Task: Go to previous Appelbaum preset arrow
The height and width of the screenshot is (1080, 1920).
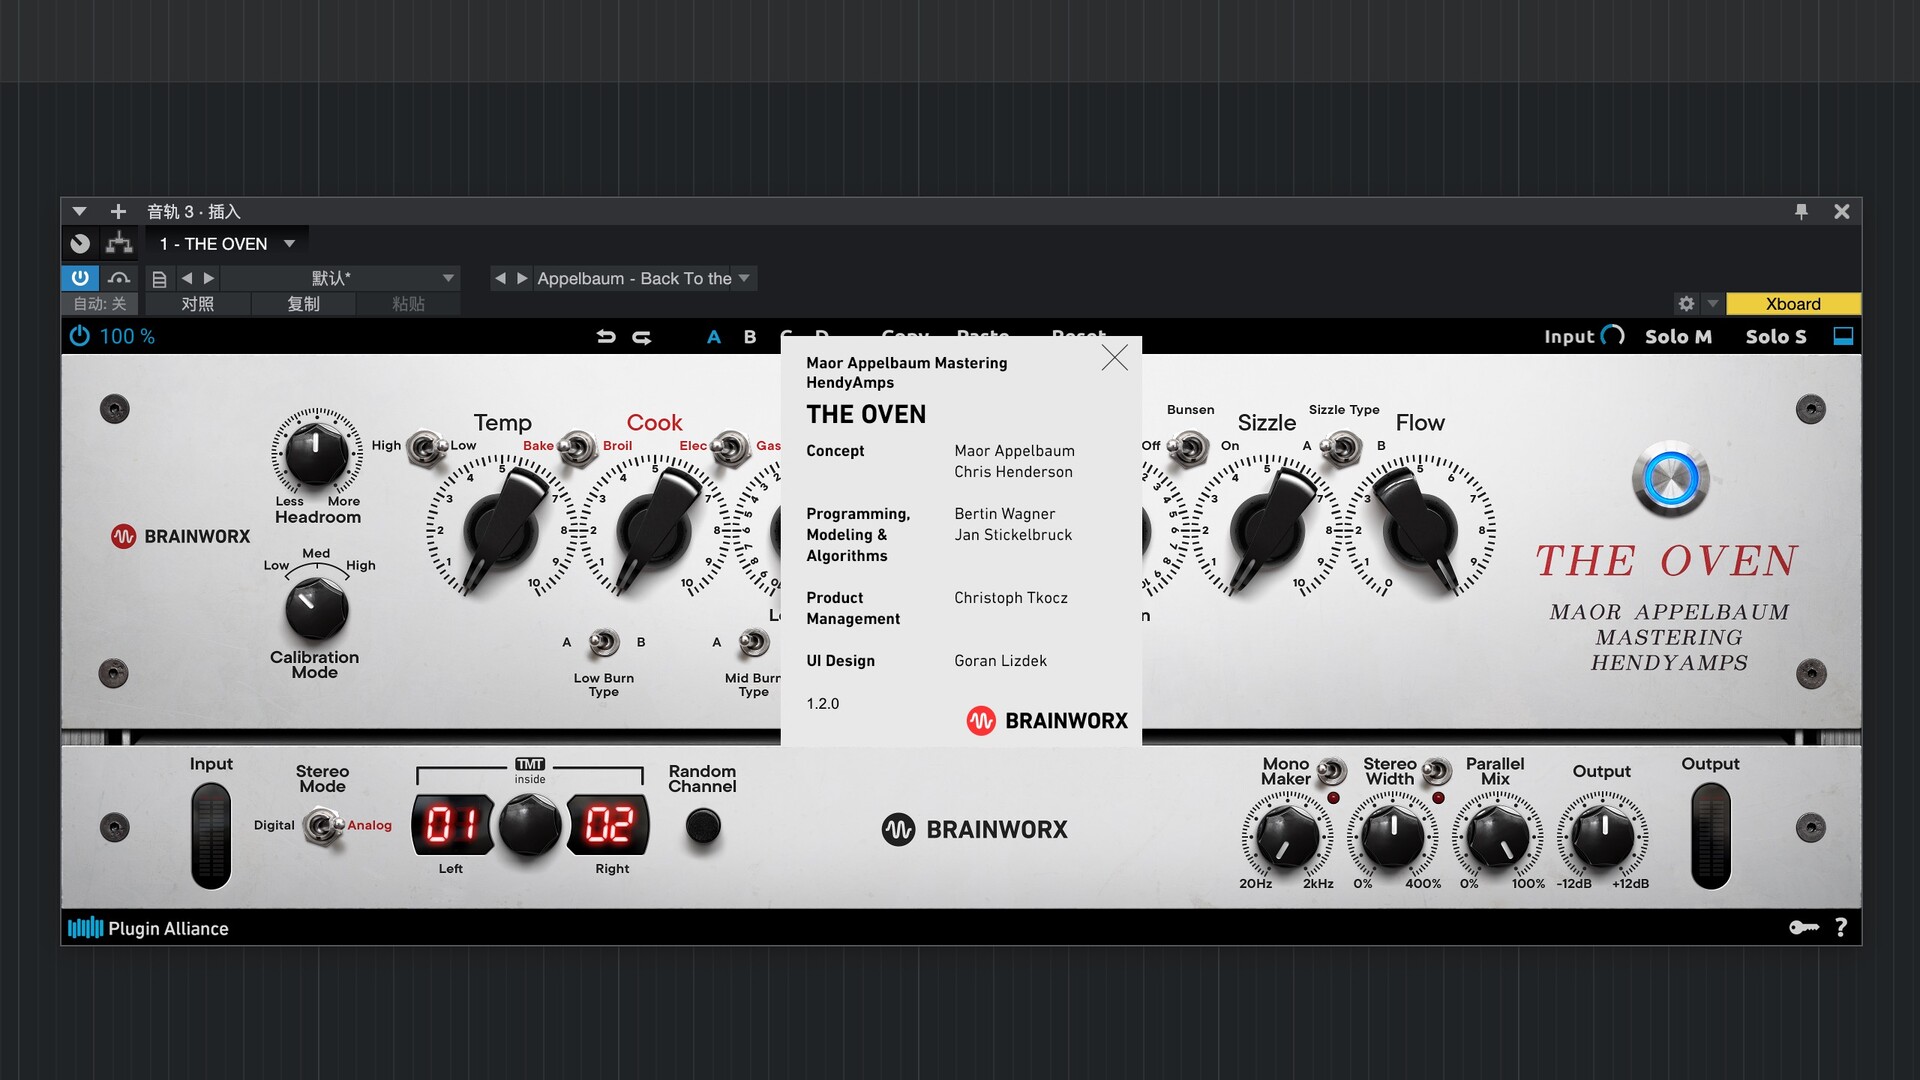Action: [500, 278]
